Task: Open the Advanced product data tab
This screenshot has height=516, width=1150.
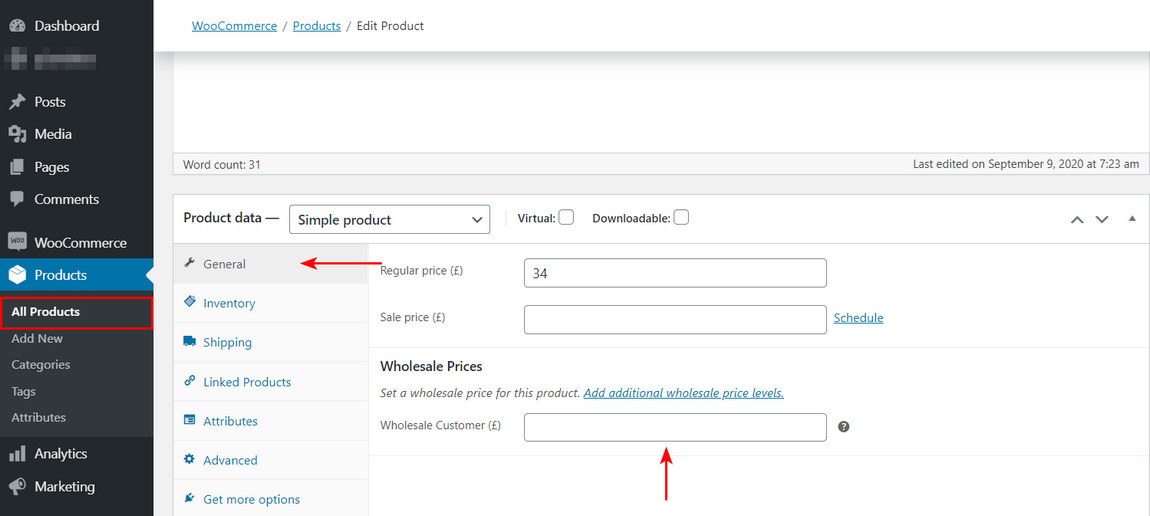Action: tap(271, 460)
